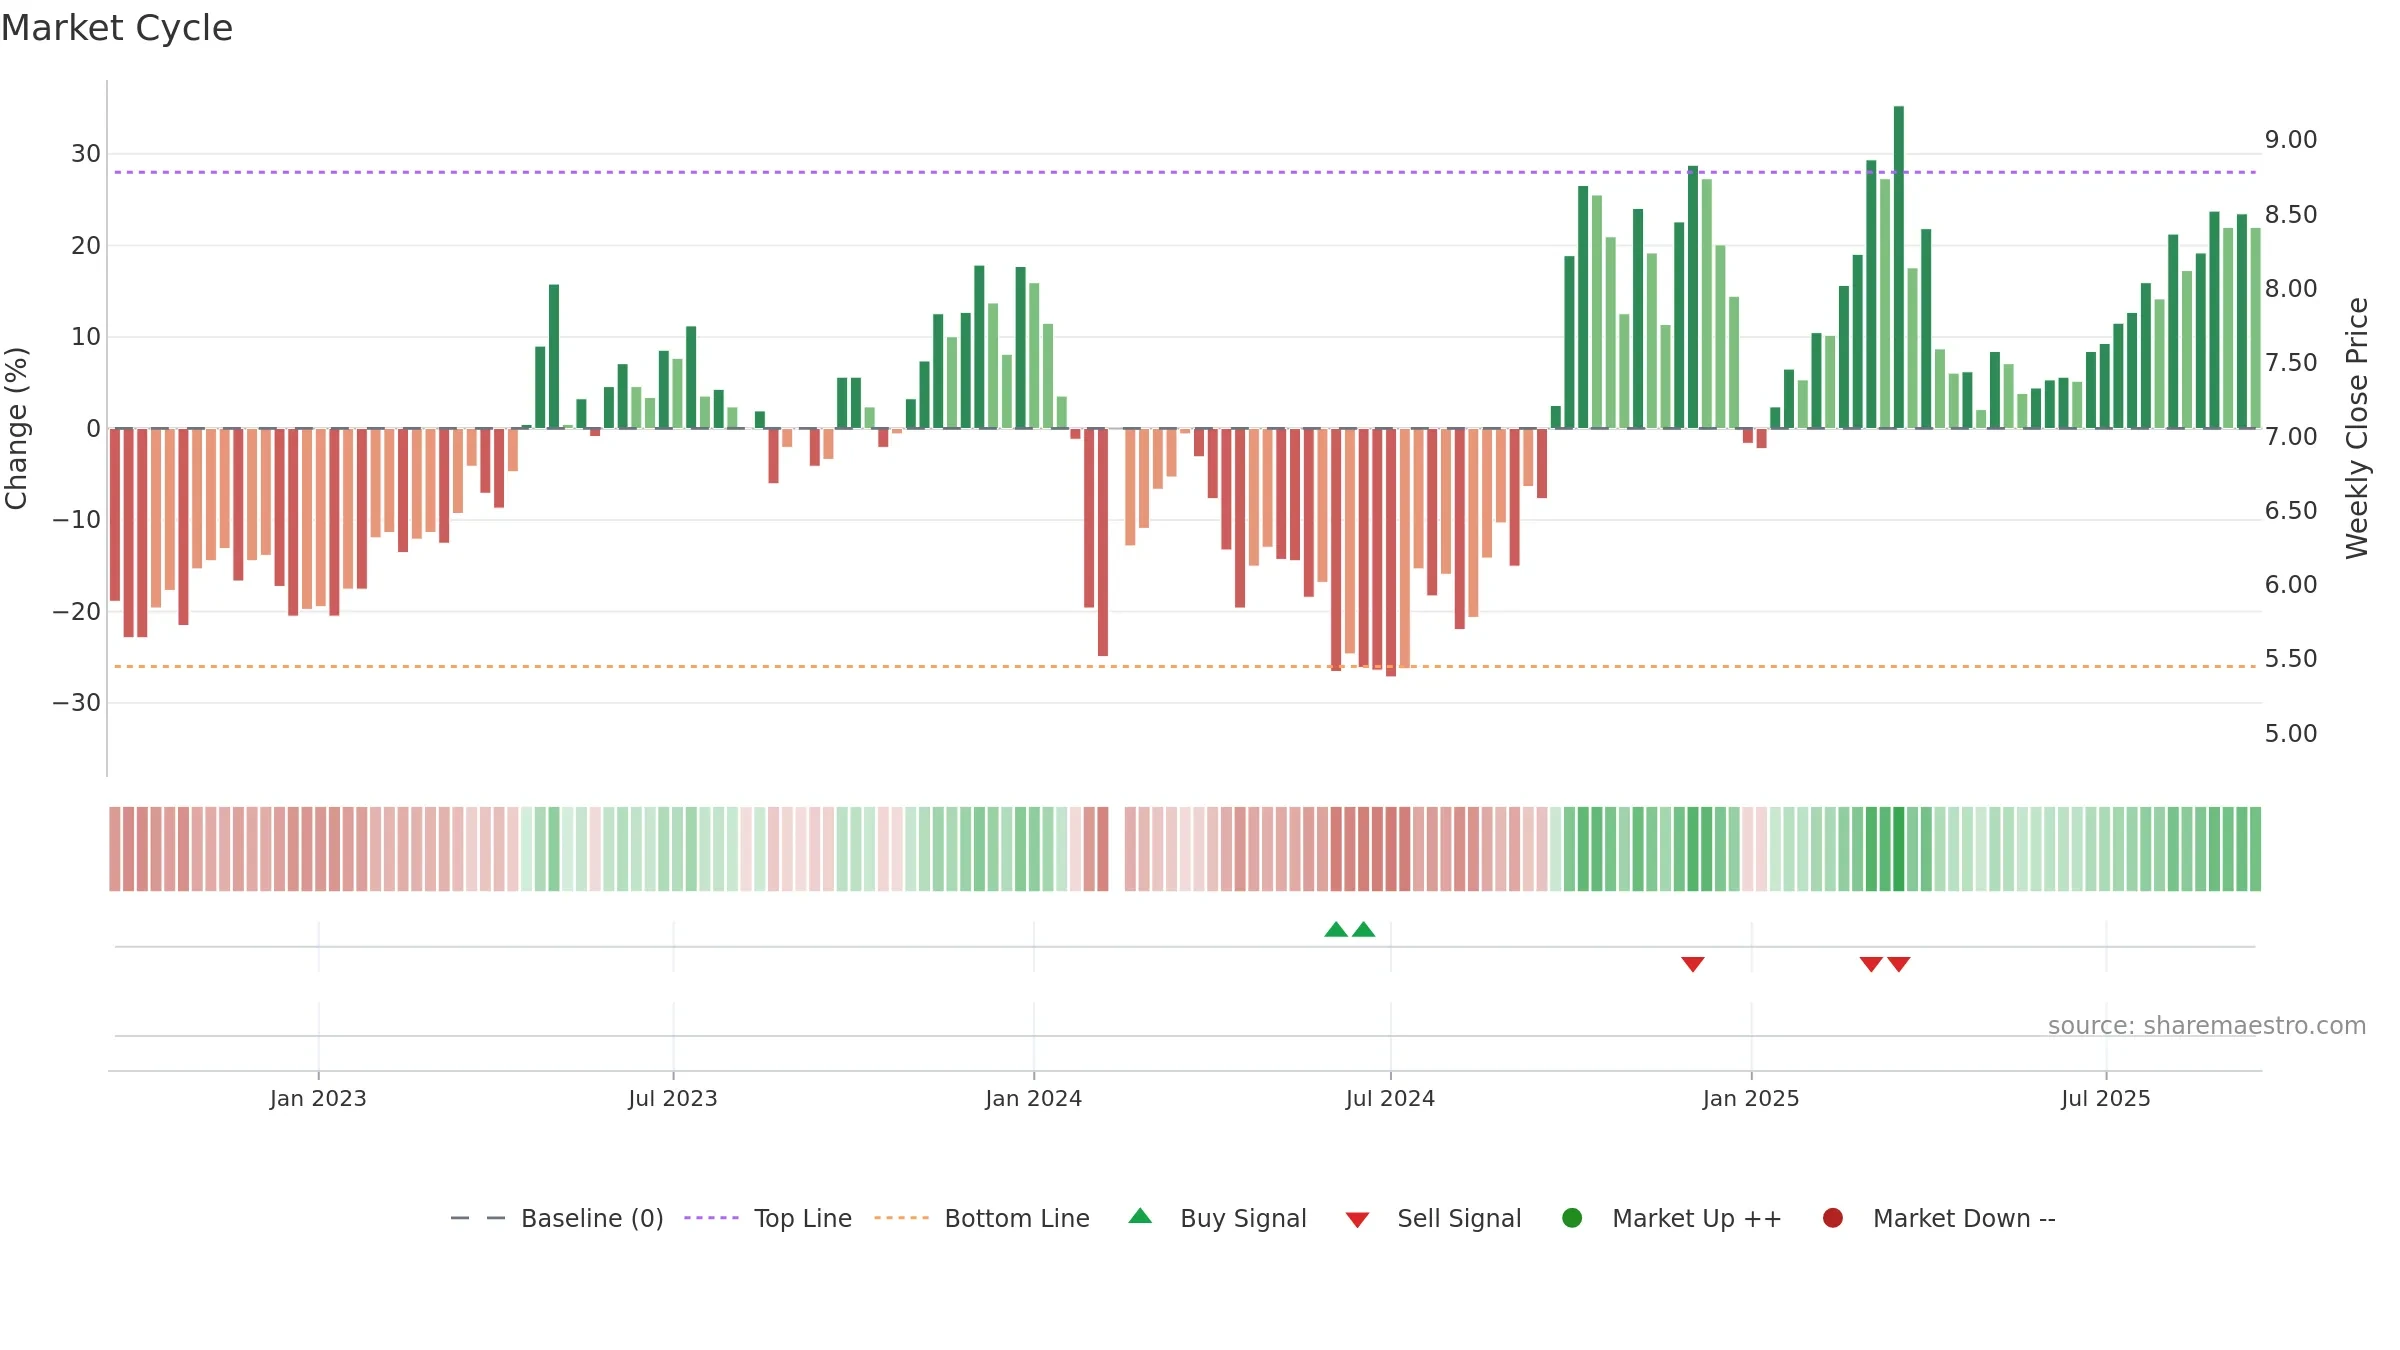The width and height of the screenshot is (2400, 1350).
Task: Click the Jan 2023 axis label
Action: [318, 1099]
